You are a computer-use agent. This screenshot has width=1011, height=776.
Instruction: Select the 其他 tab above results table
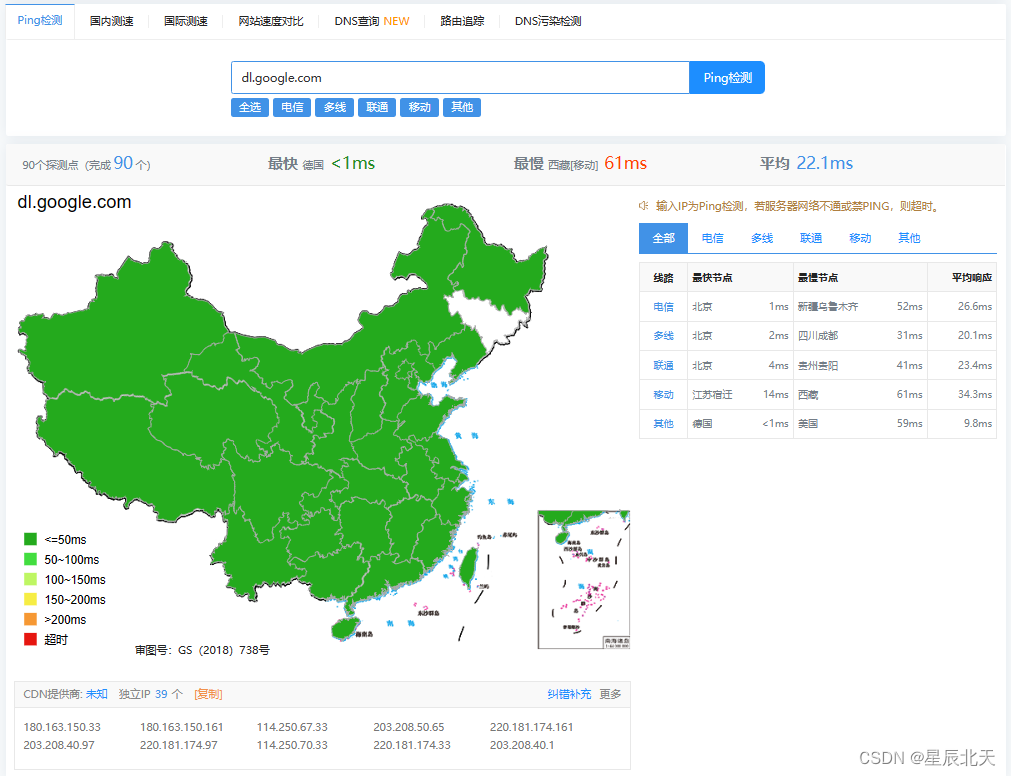tap(908, 238)
